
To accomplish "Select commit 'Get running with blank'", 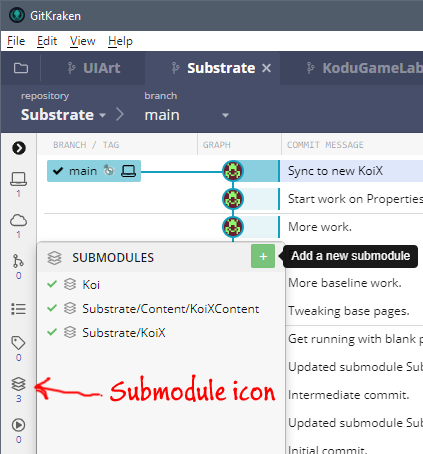I will coord(355,339).
